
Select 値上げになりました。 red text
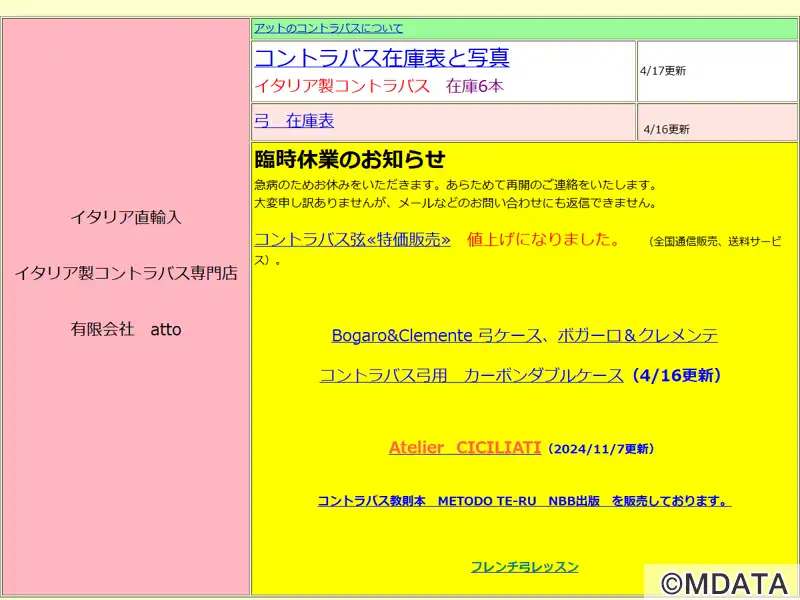coord(544,239)
